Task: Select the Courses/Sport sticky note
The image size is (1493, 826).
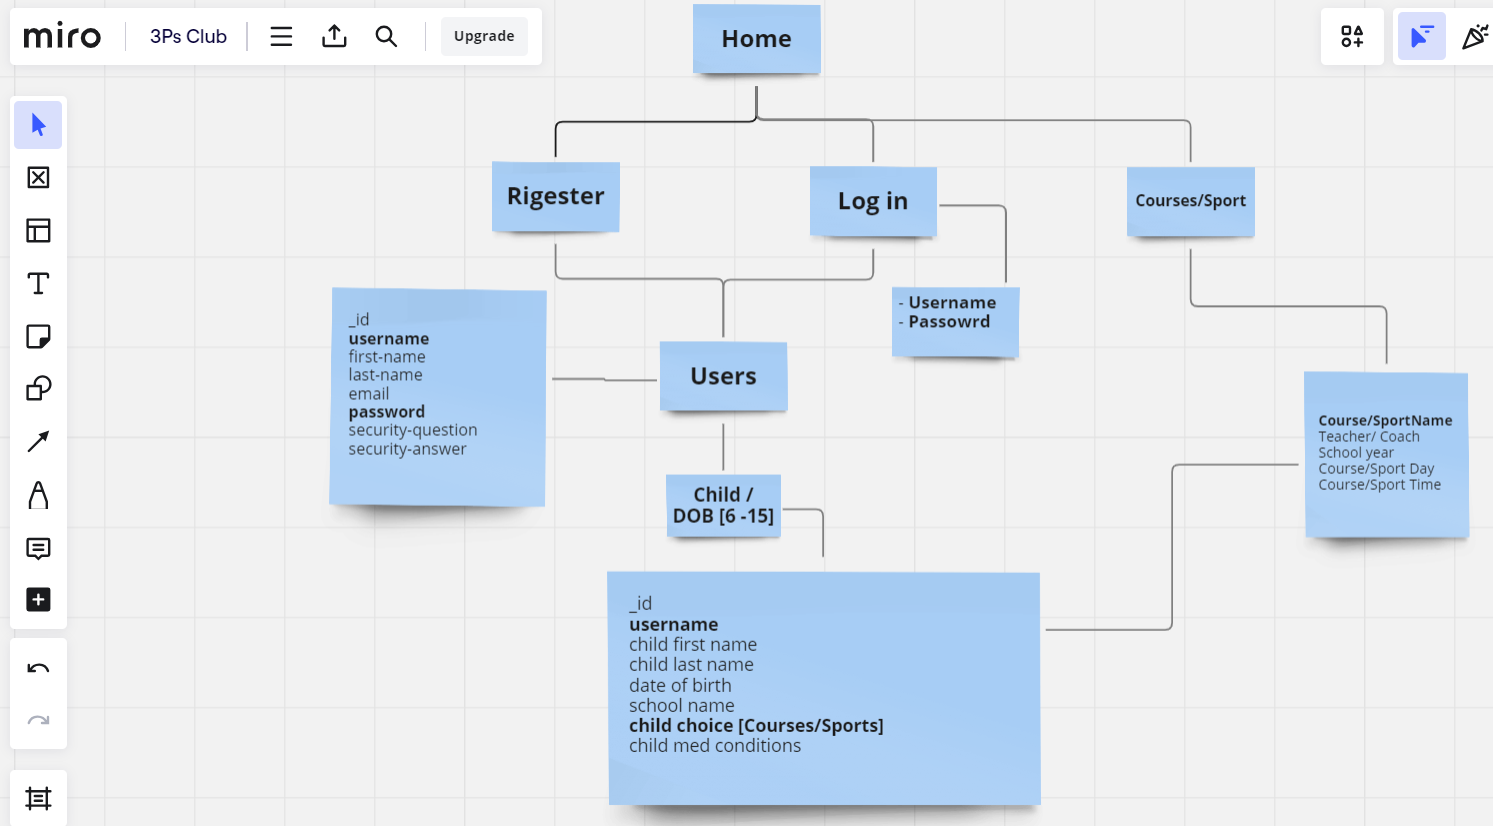Action: click(1191, 201)
